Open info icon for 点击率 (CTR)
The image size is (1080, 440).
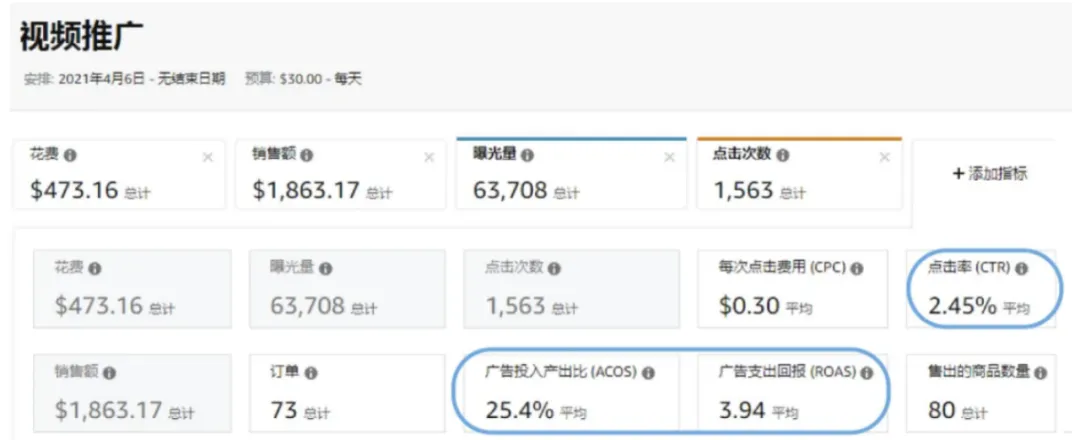click(1021, 269)
